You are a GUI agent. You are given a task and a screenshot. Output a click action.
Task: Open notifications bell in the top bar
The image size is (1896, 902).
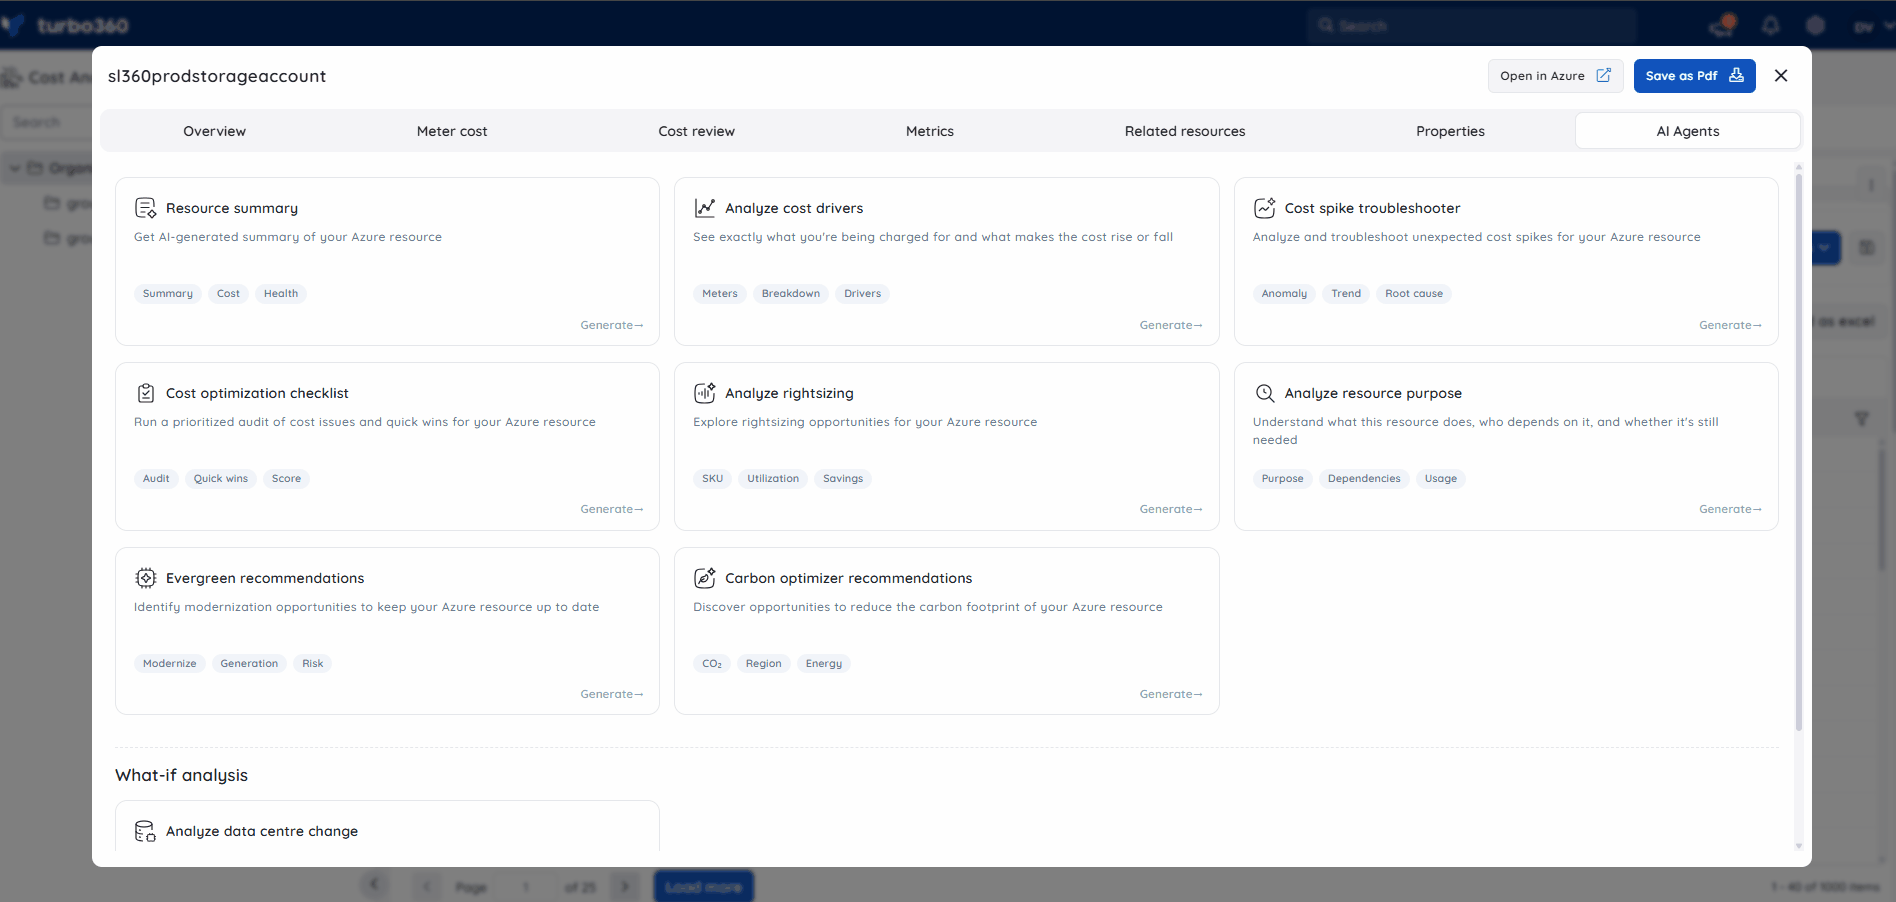(1771, 26)
